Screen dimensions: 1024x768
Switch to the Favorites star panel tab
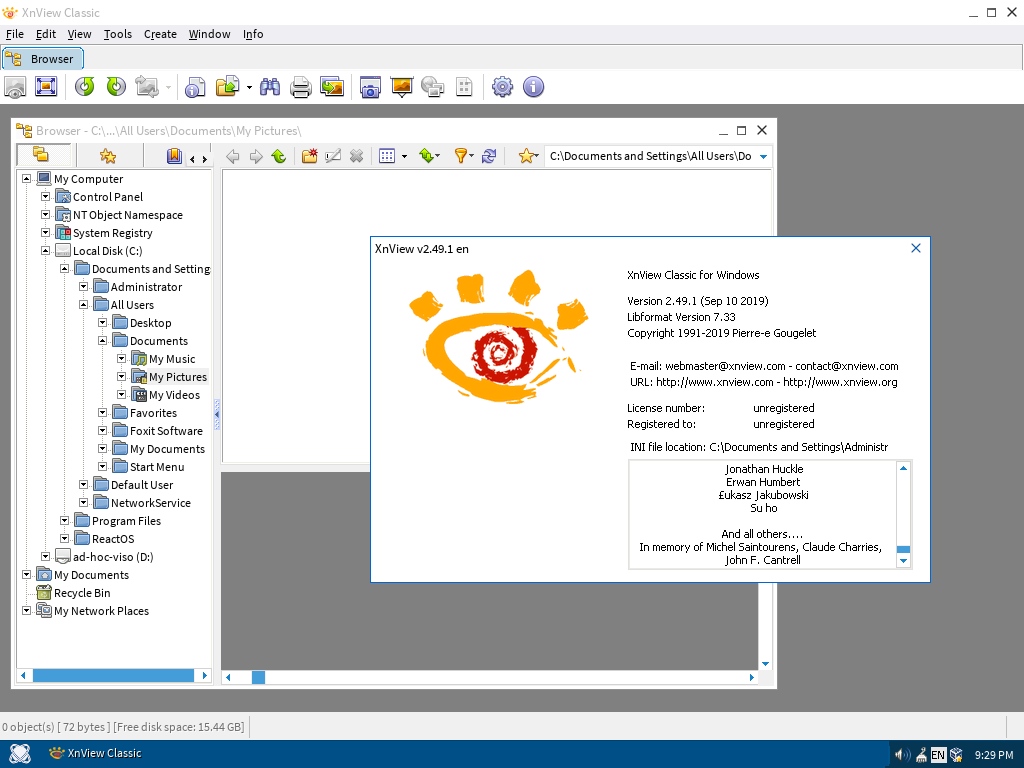click(108, 156)
